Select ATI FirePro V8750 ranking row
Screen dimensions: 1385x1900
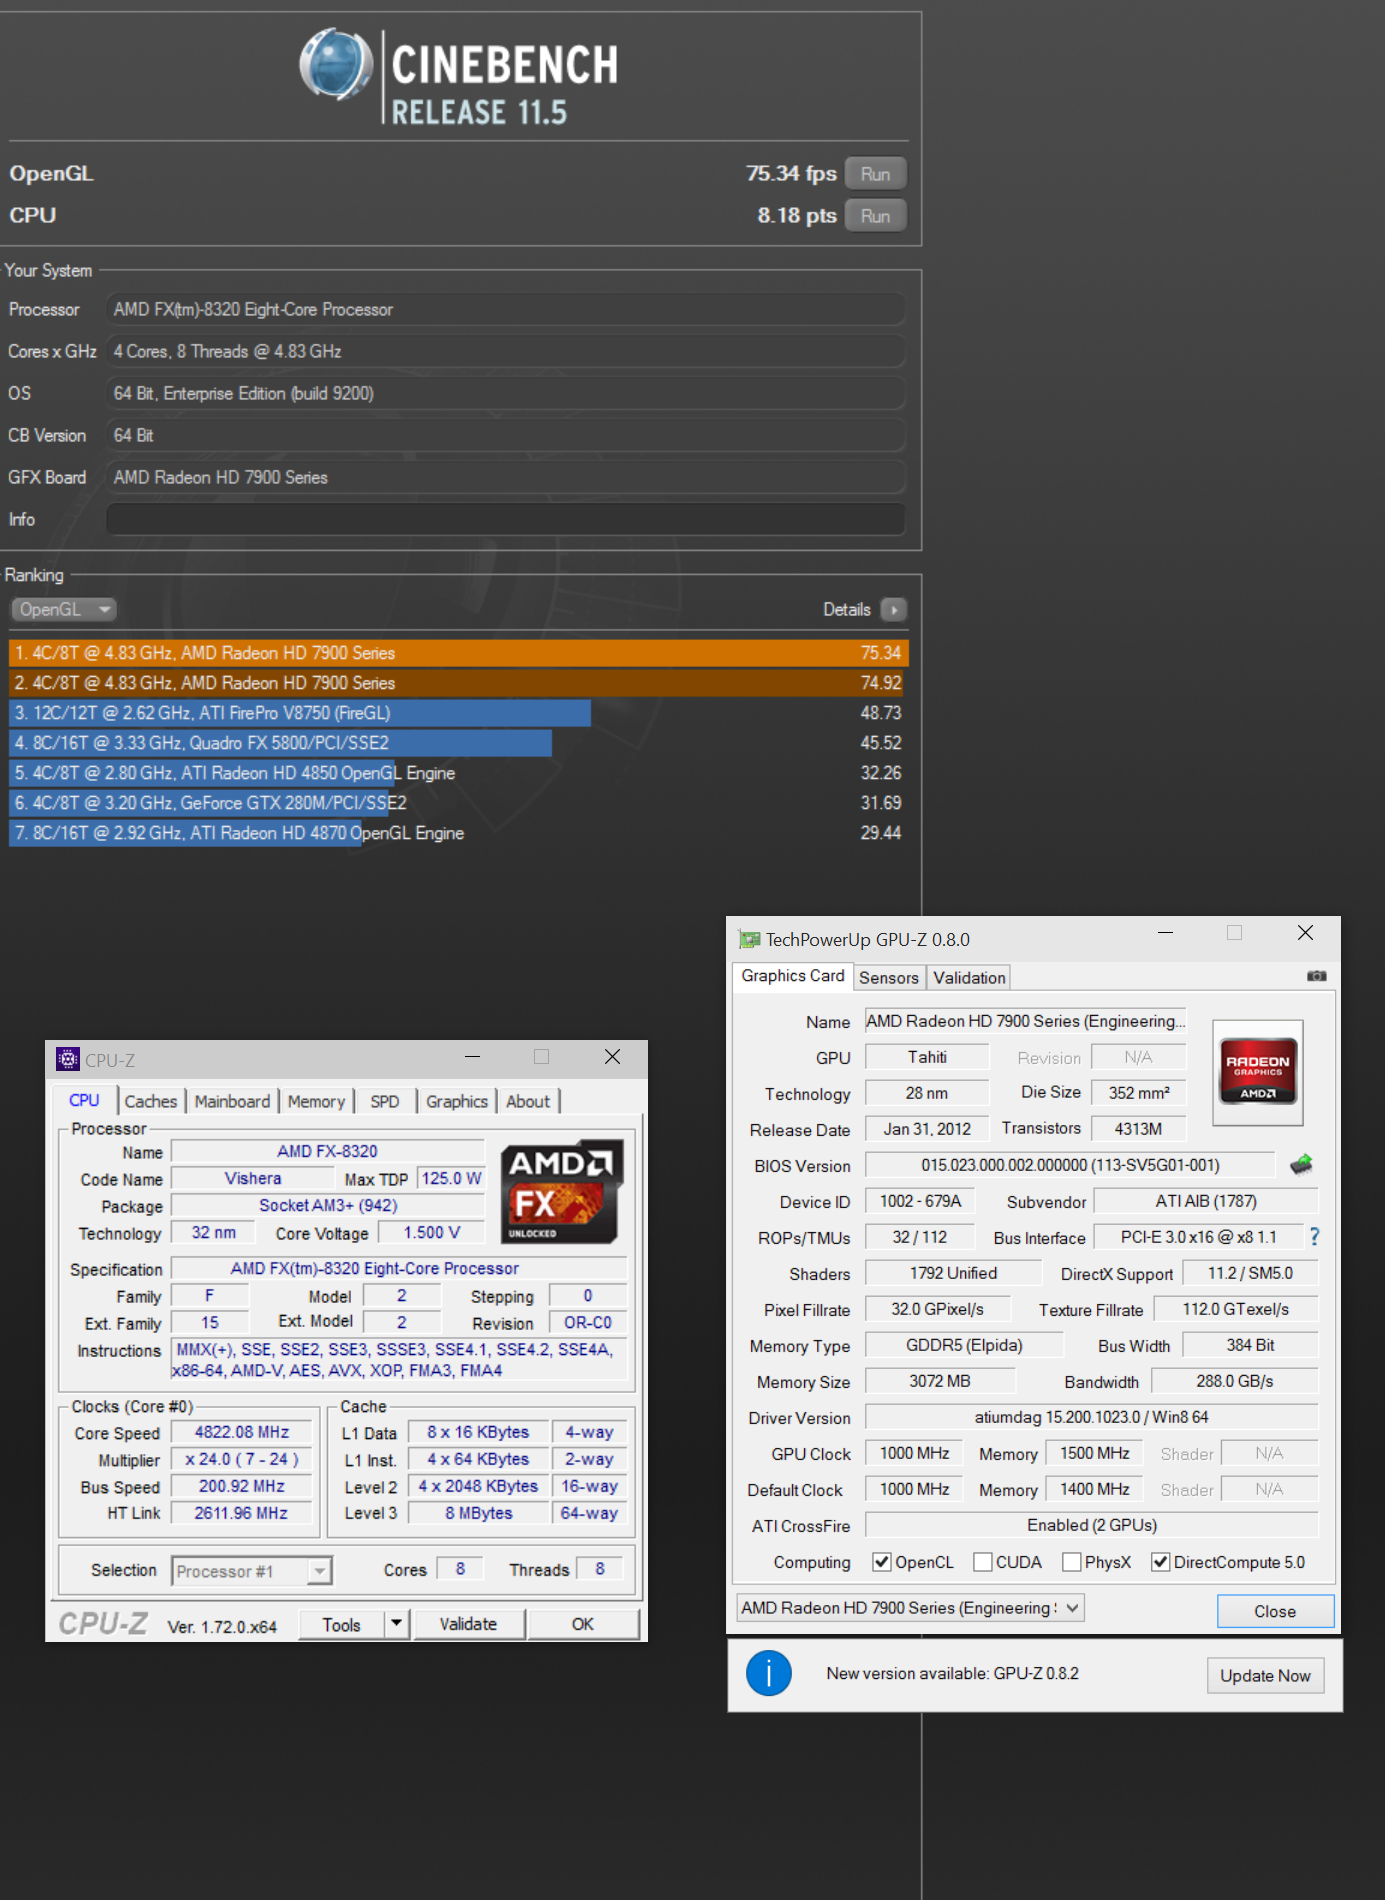tap(458, 713)
